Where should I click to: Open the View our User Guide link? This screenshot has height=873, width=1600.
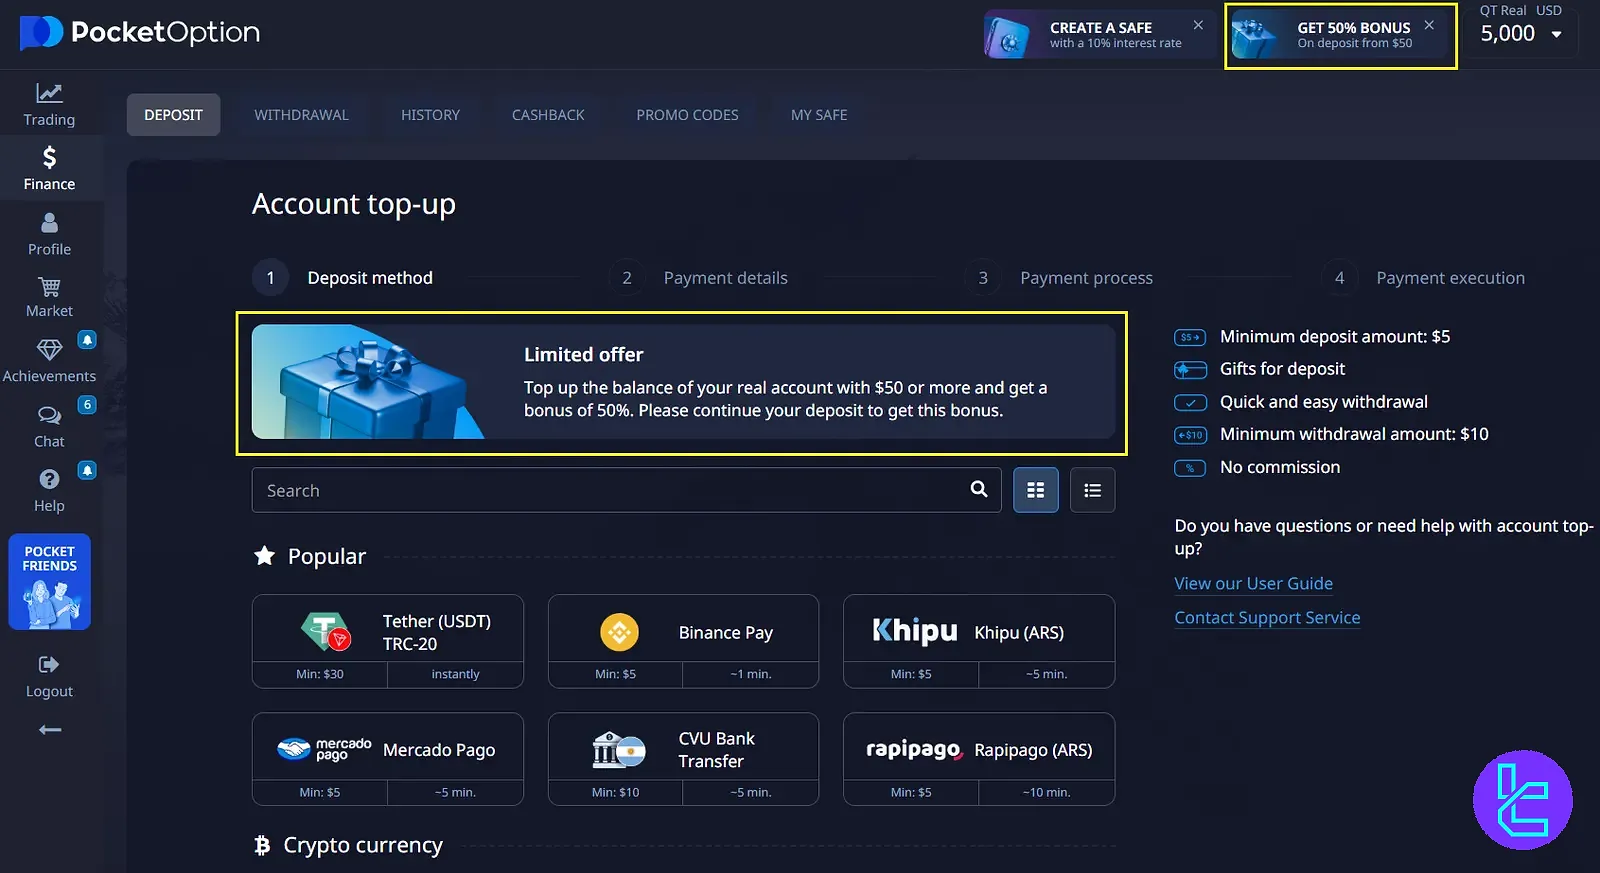(1253, 583)
